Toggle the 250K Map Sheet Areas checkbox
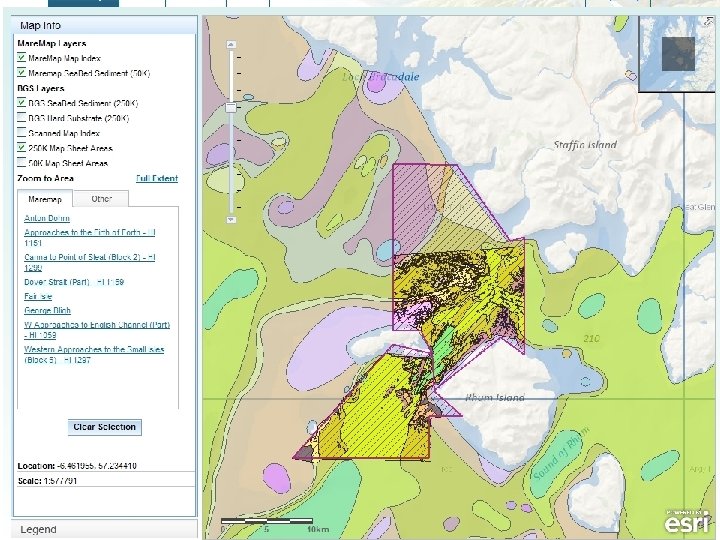The height and width of the screenshot is (540, 720). 21,147
